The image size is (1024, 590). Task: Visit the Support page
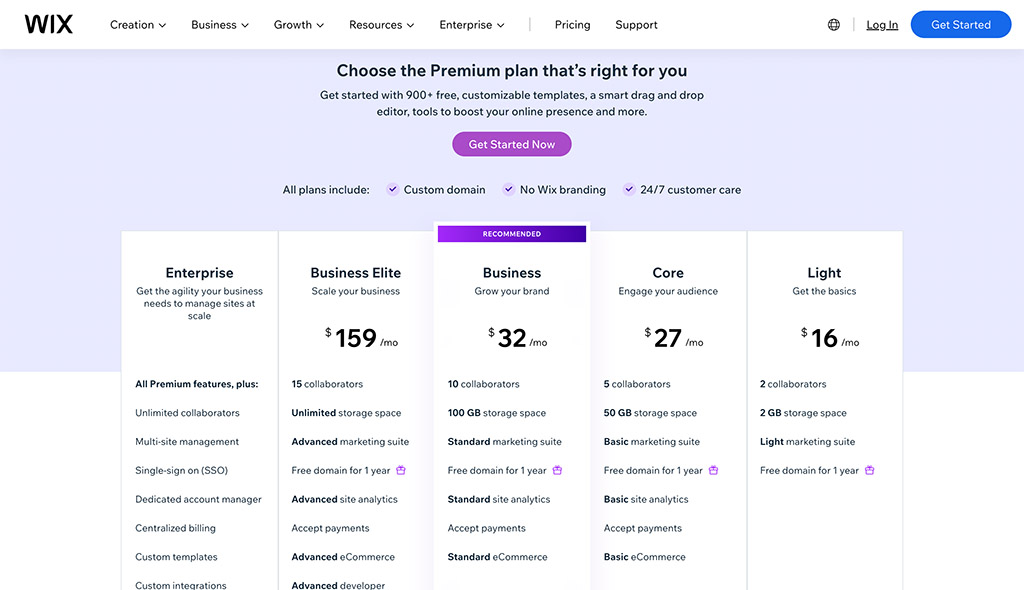point(636,24)
